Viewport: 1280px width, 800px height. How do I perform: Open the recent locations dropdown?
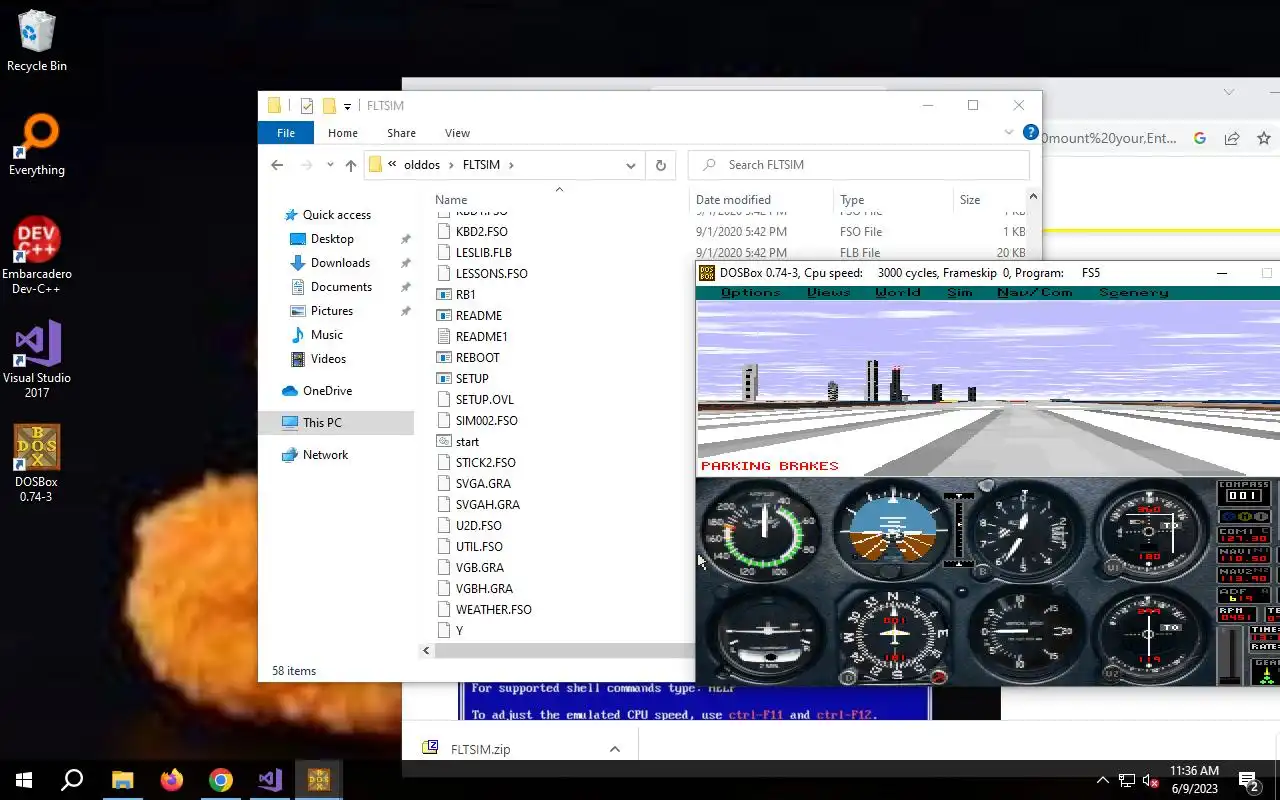[x=330, y=165]
